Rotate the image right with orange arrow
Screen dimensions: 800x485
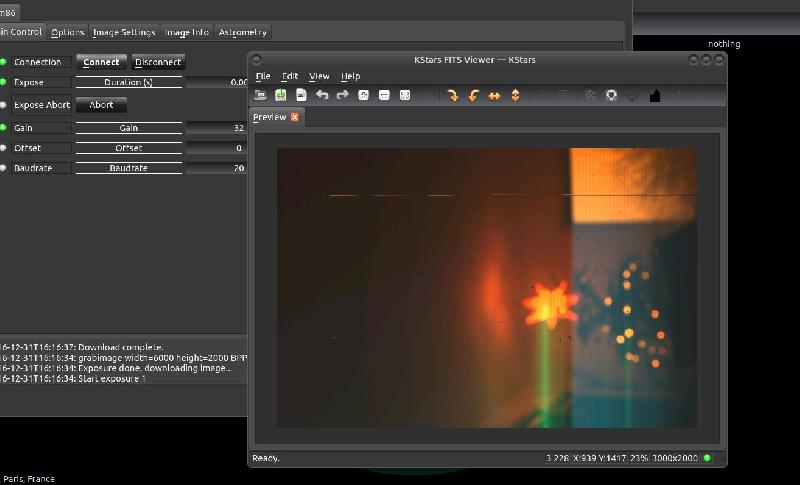pos(453,95)
